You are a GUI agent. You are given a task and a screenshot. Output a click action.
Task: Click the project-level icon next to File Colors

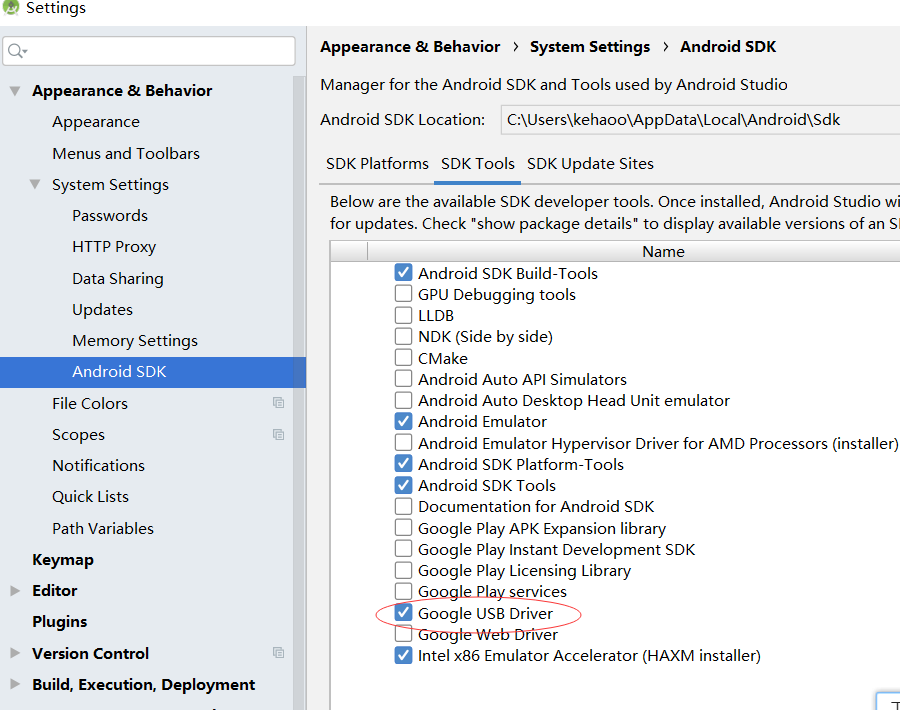(x=278, y=403)
